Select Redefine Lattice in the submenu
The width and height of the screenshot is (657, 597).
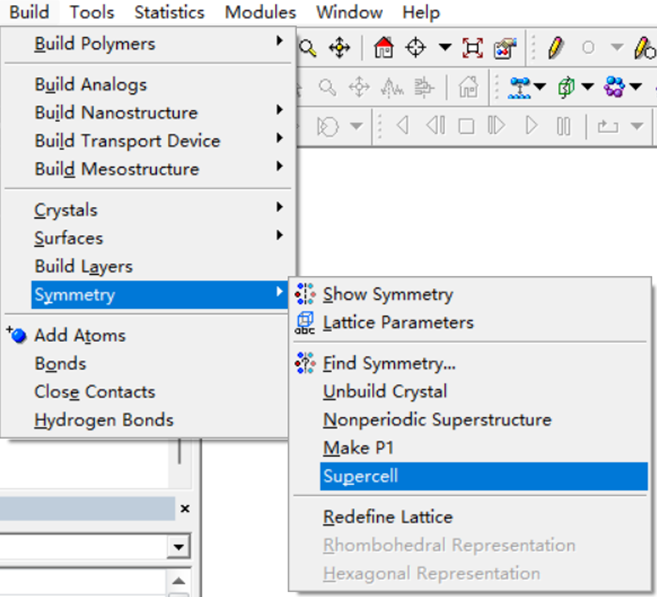click(470, 517)
